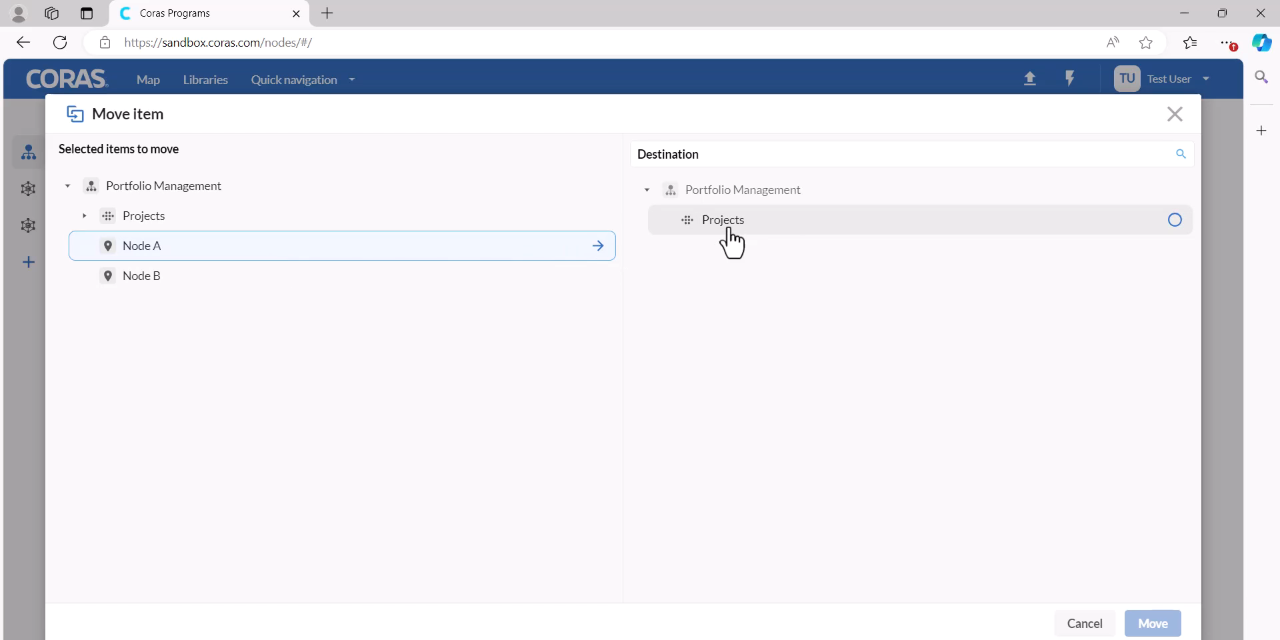Viewport: 1280px width, 640px height.
Task: Select the Coras Programs browser tab
Action: point(209,14)
